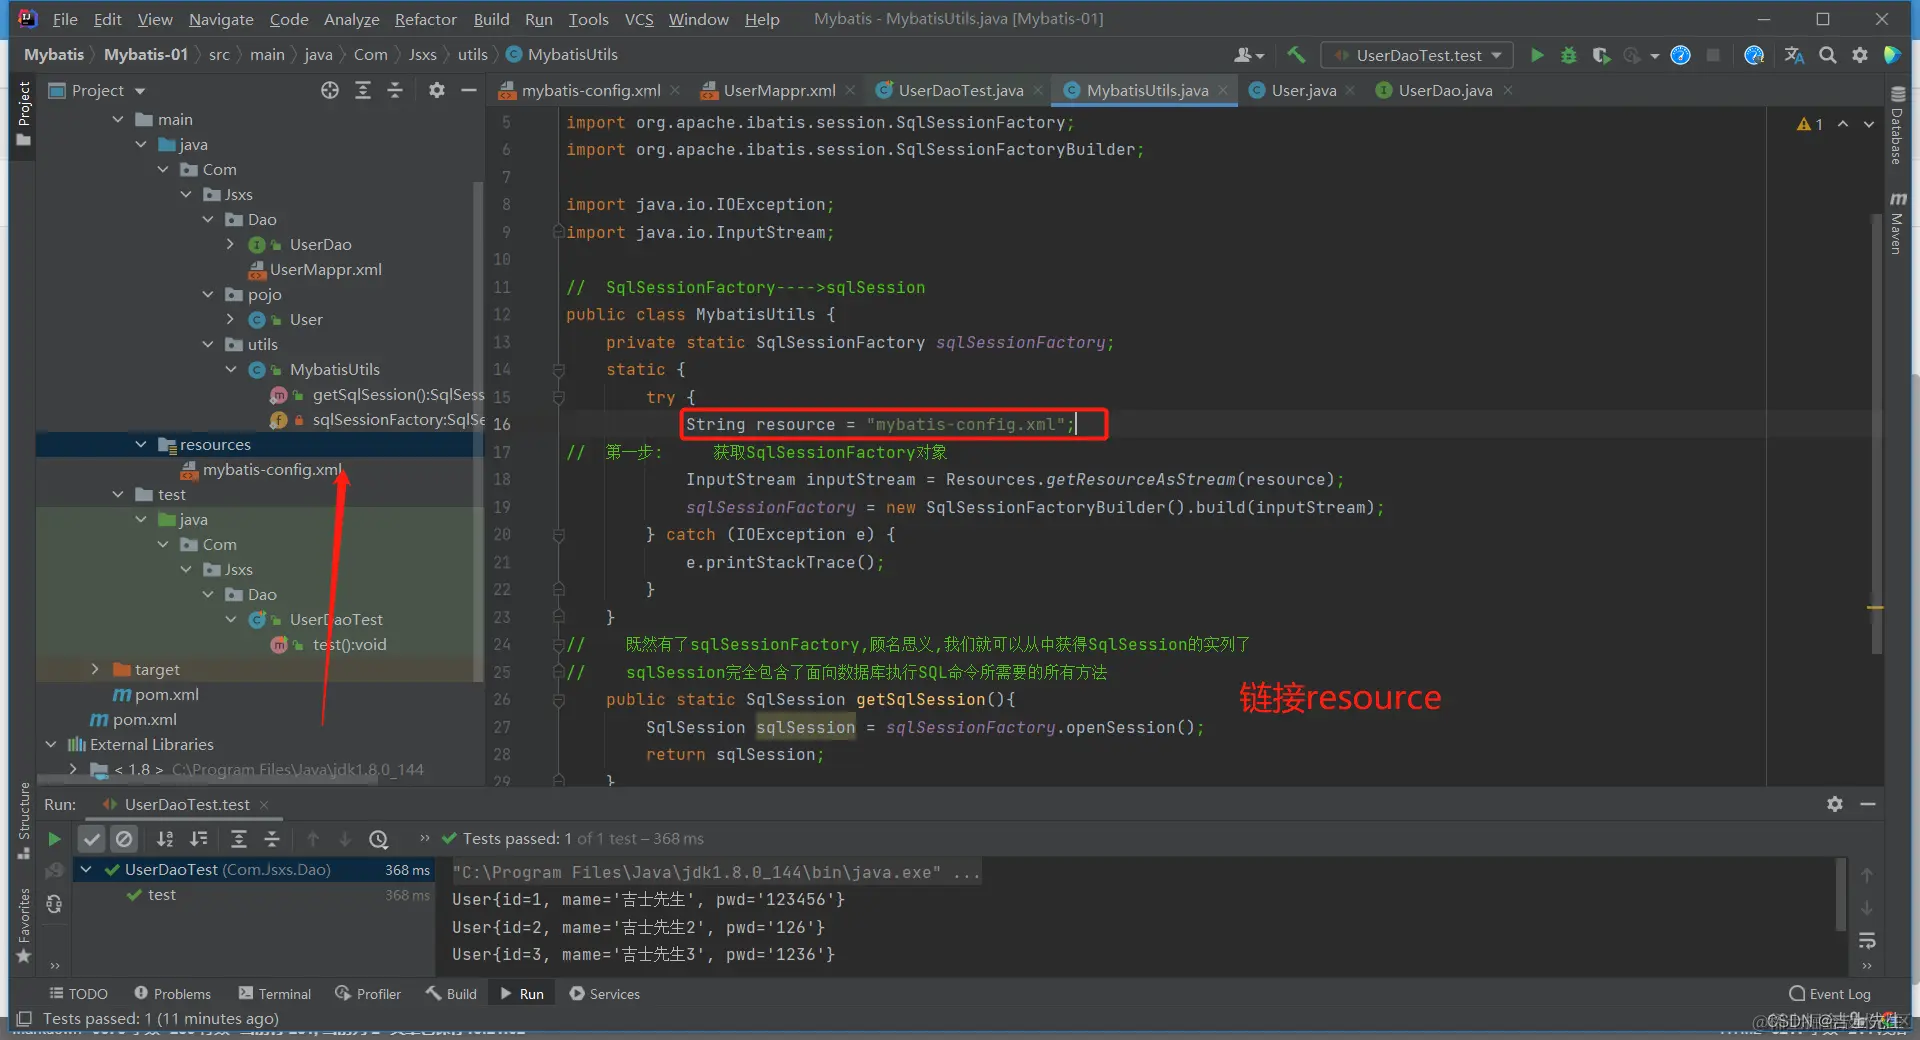Open the Problems tool window
The height and width of the screenshot is (1040, 1920).
point(173,994)
